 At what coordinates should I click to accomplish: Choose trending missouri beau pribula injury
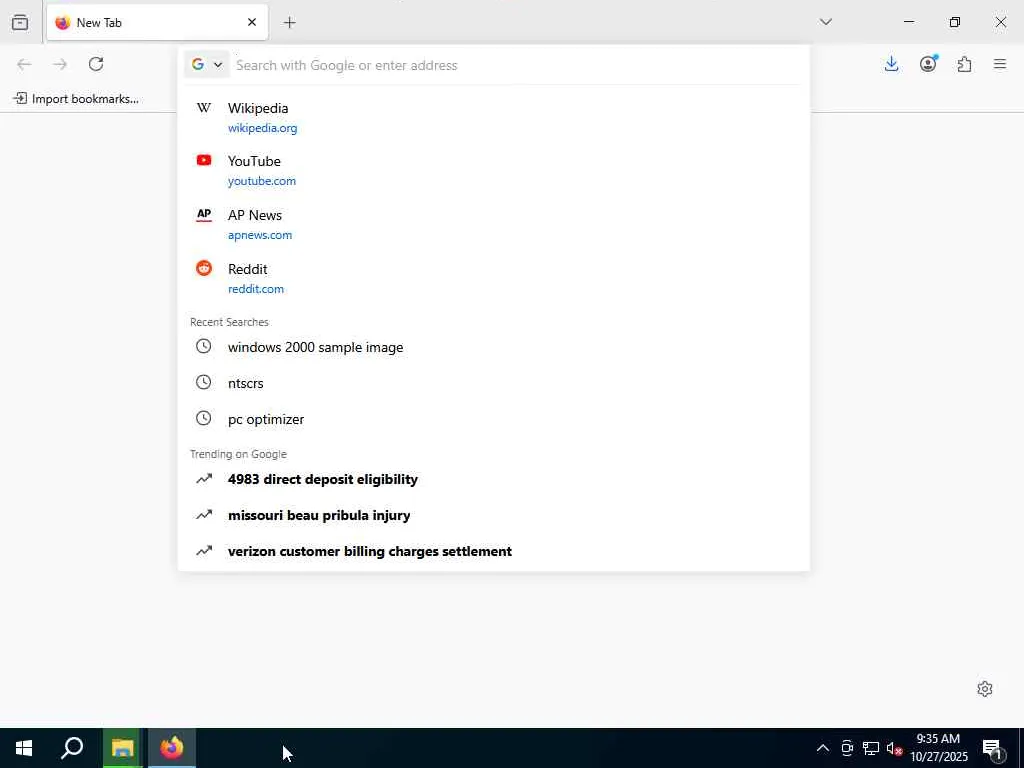click(493, 515)
